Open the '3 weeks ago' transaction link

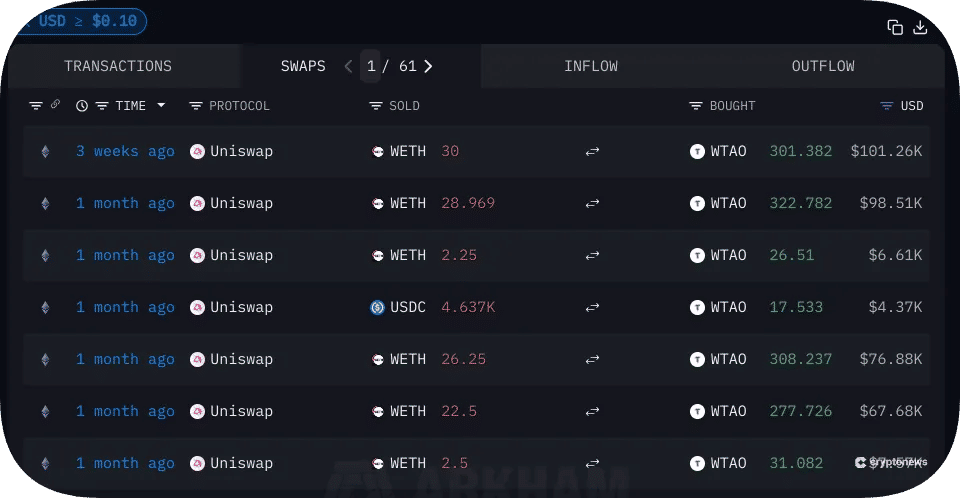(x=125, y=151)
